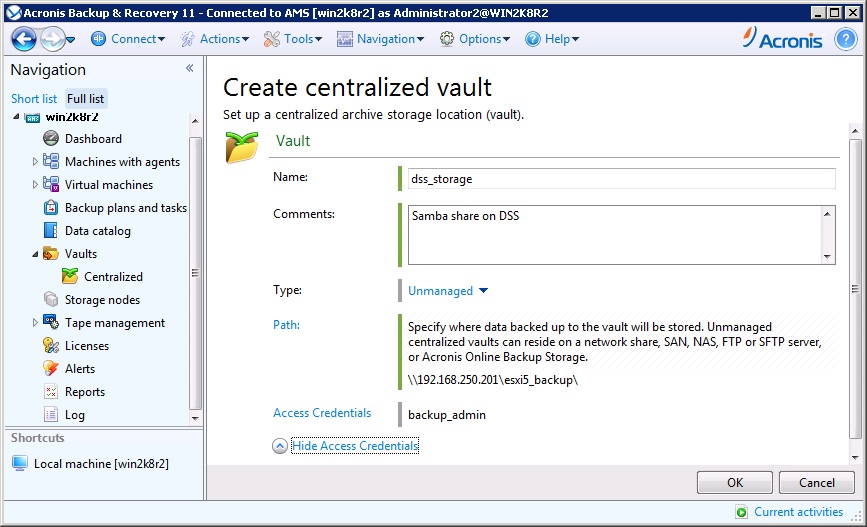Click the Dashboard gauge icon
This screenshot has width=867, height=527.
pos(51,138)
